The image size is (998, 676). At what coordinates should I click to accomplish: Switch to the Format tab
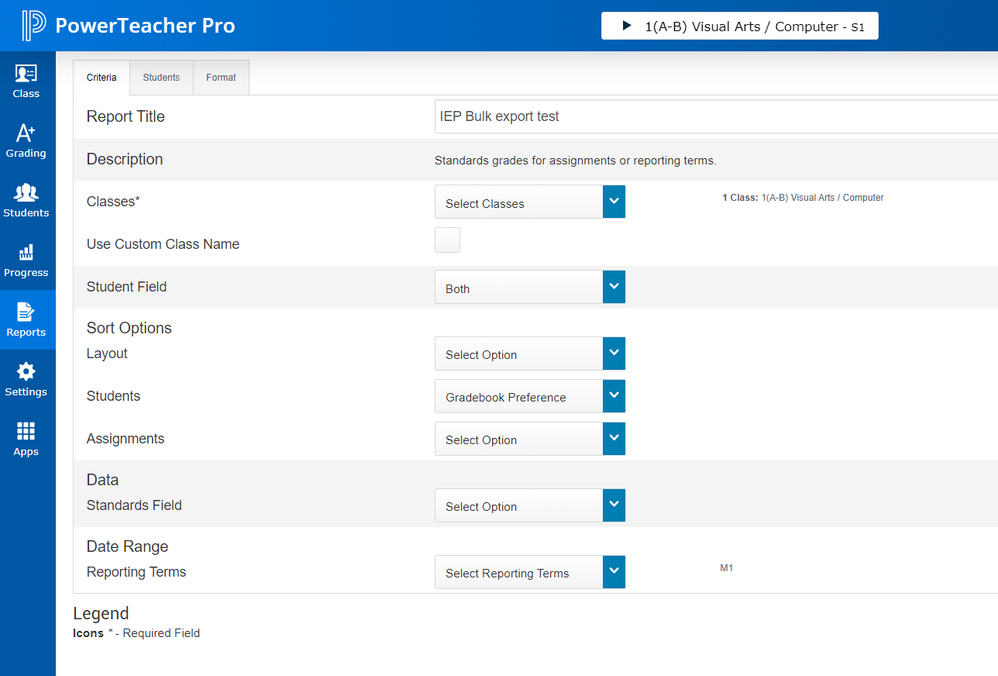point(221,78)
